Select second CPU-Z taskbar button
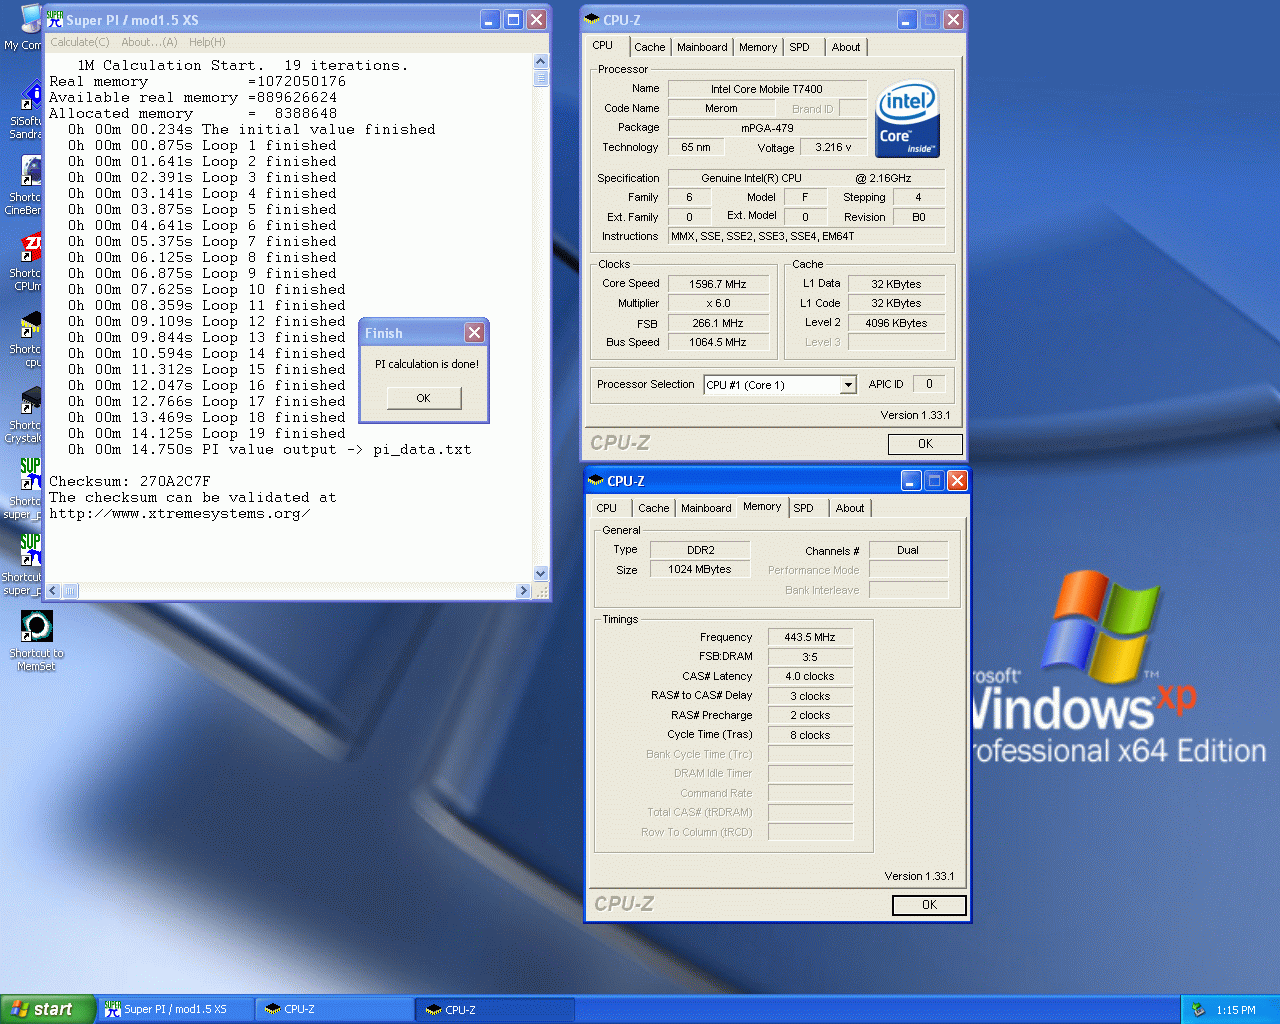The image size is (1280, 1024). tap(496, 1010)
